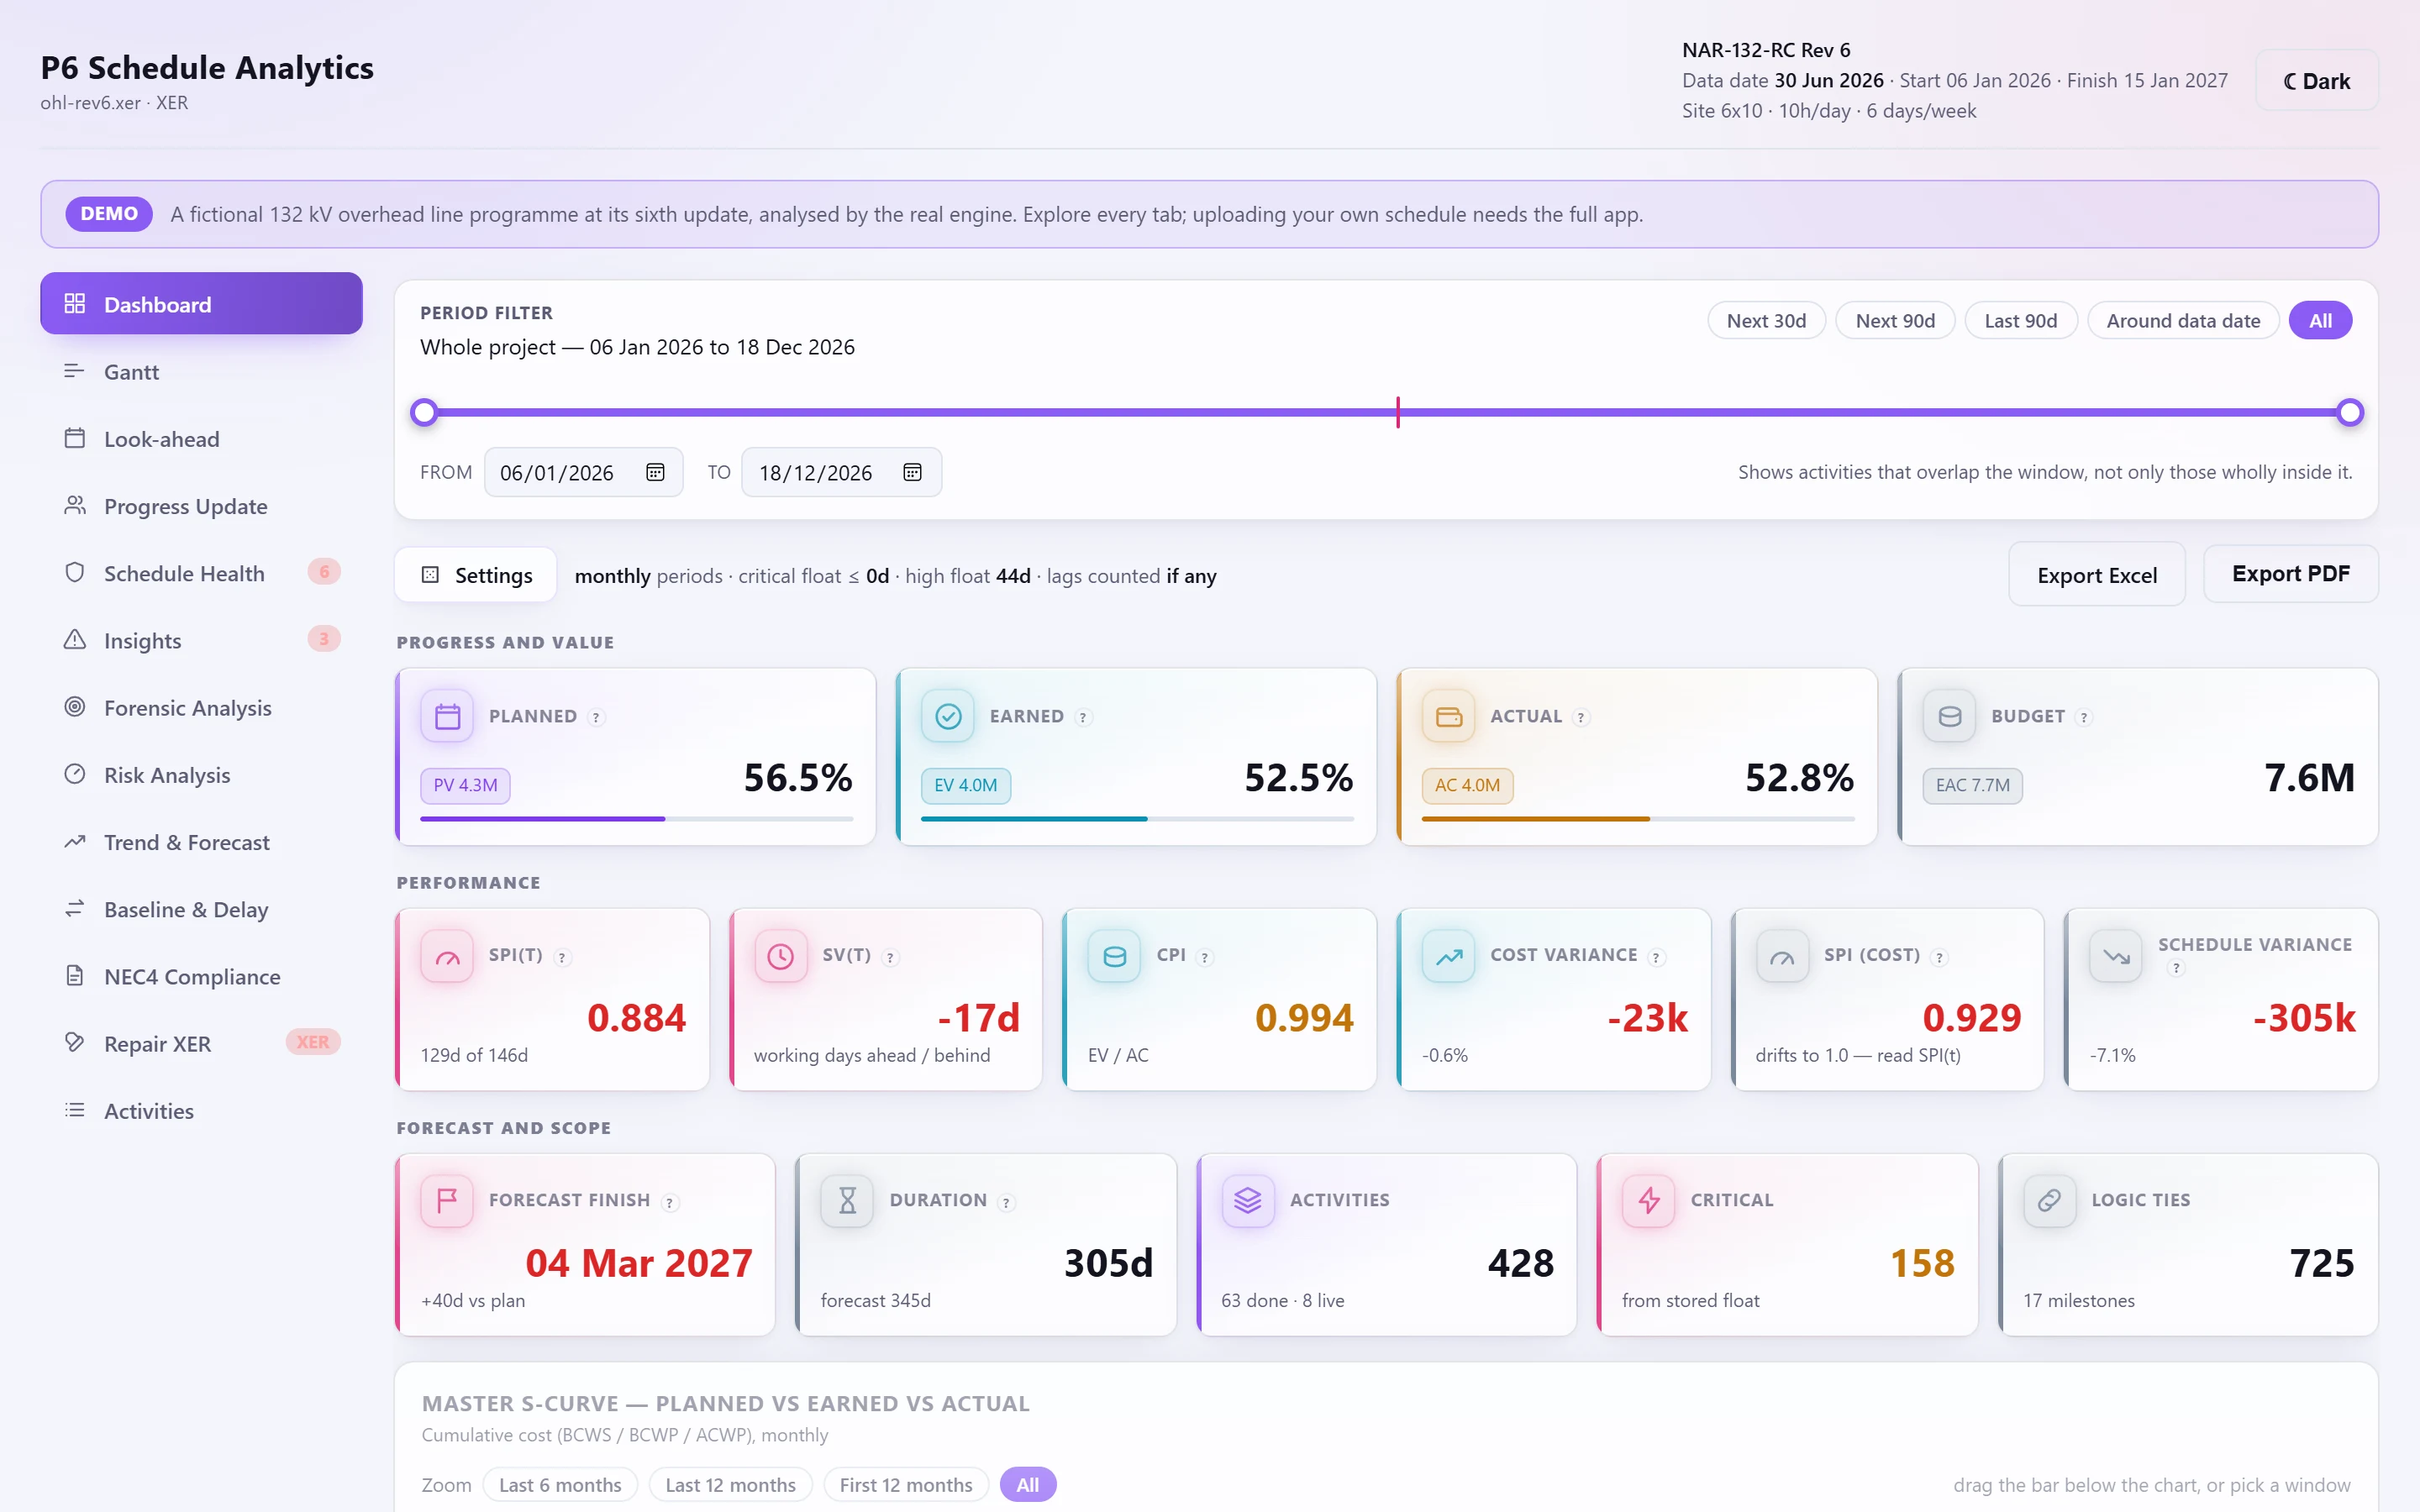Open the Gantt tab
Viewport: 2420px width, 1512px height.
[201, 371]
